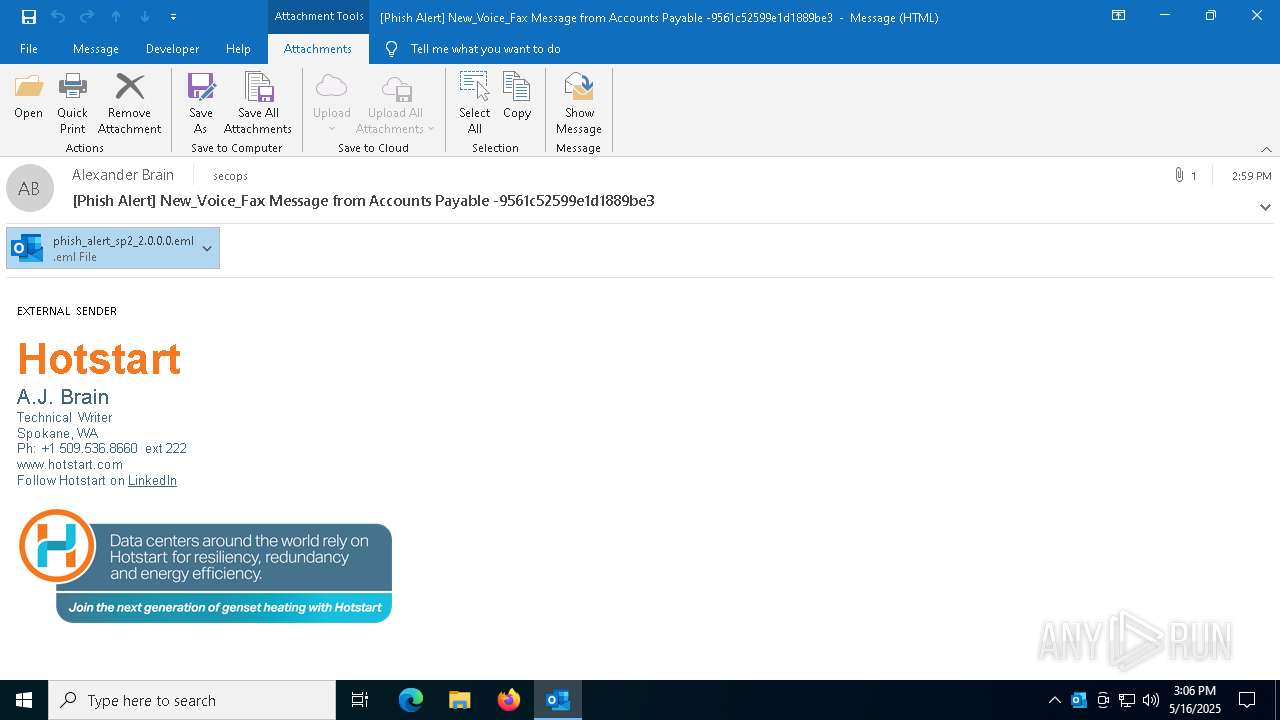Go to previous item with up arrow
The height and width of the screenshot is (720, 1280).
point(116,17)
